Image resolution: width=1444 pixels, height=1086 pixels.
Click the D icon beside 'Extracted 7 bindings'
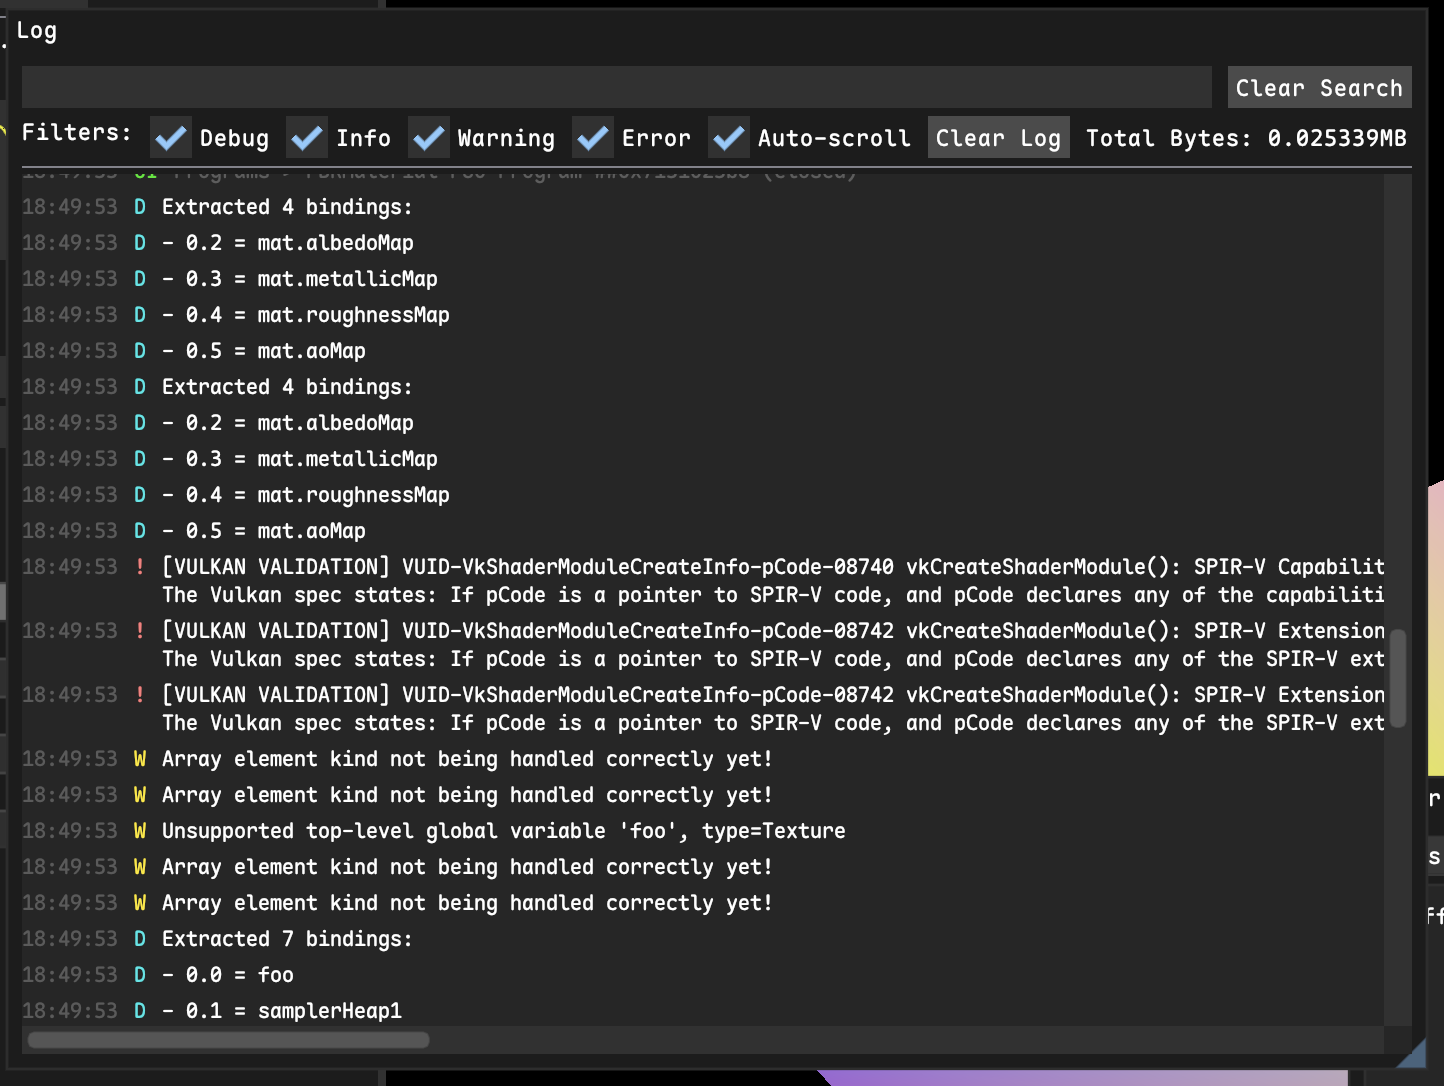click(140, 938)
